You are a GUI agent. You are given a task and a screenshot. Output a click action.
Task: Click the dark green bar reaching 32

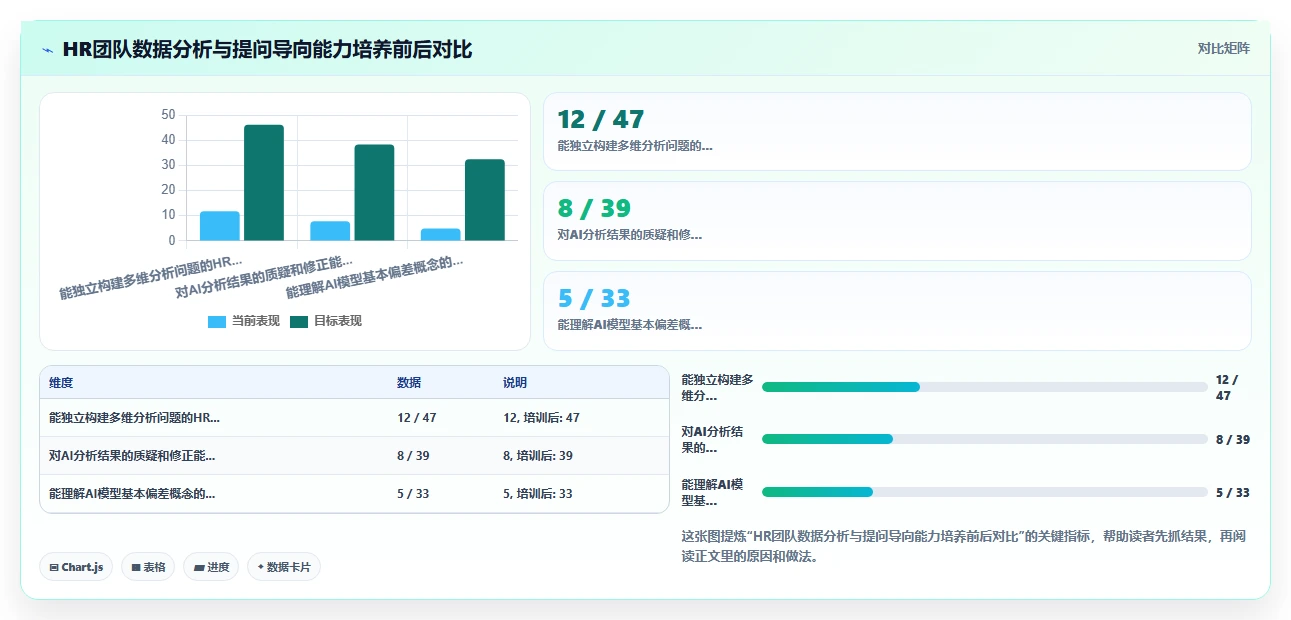pyautogui.click(x=485, y=200)
